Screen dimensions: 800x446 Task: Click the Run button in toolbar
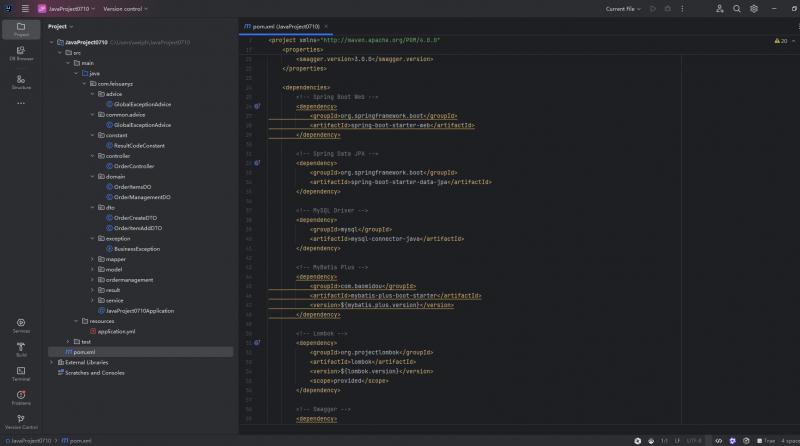point(653,9)
